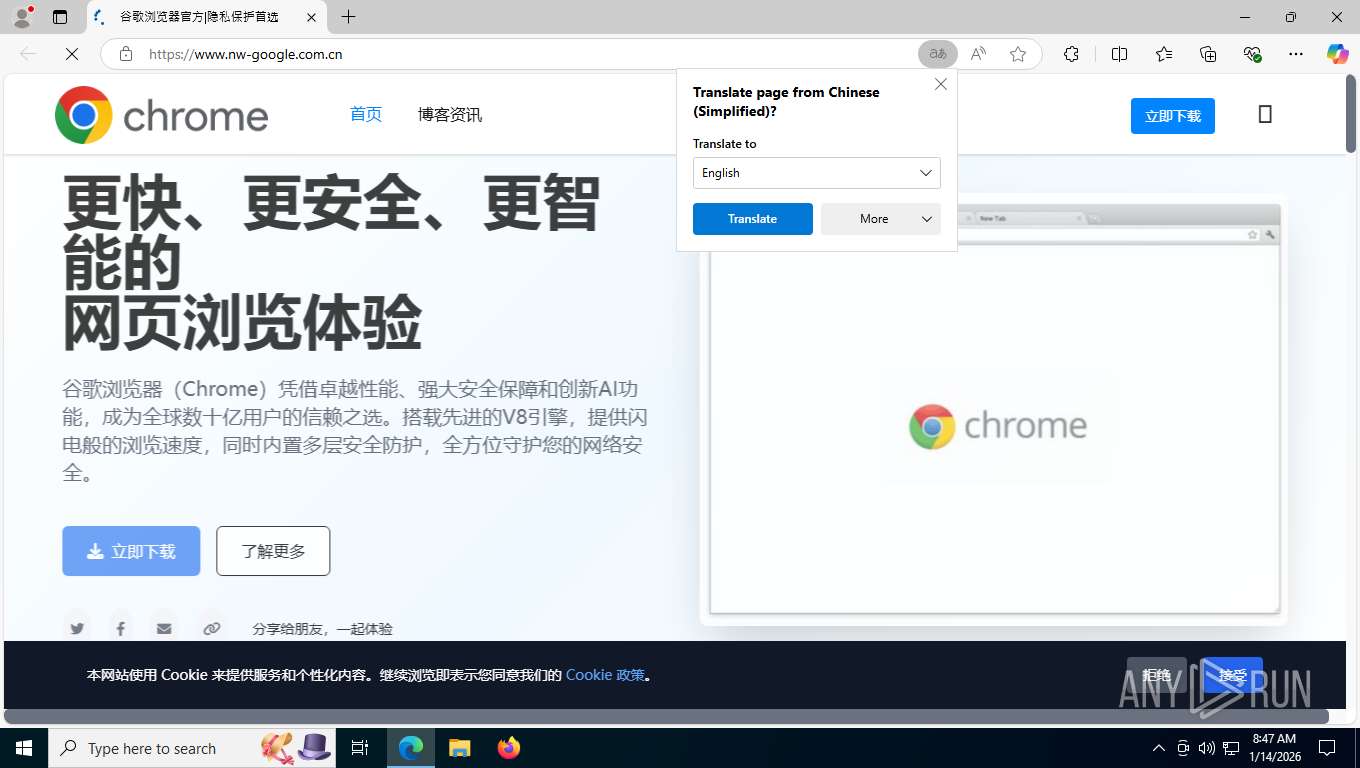1360x768 pixels.
Task: Click the Chrome browser preview image
Action: pyautogui.click(x=994, y=410)
